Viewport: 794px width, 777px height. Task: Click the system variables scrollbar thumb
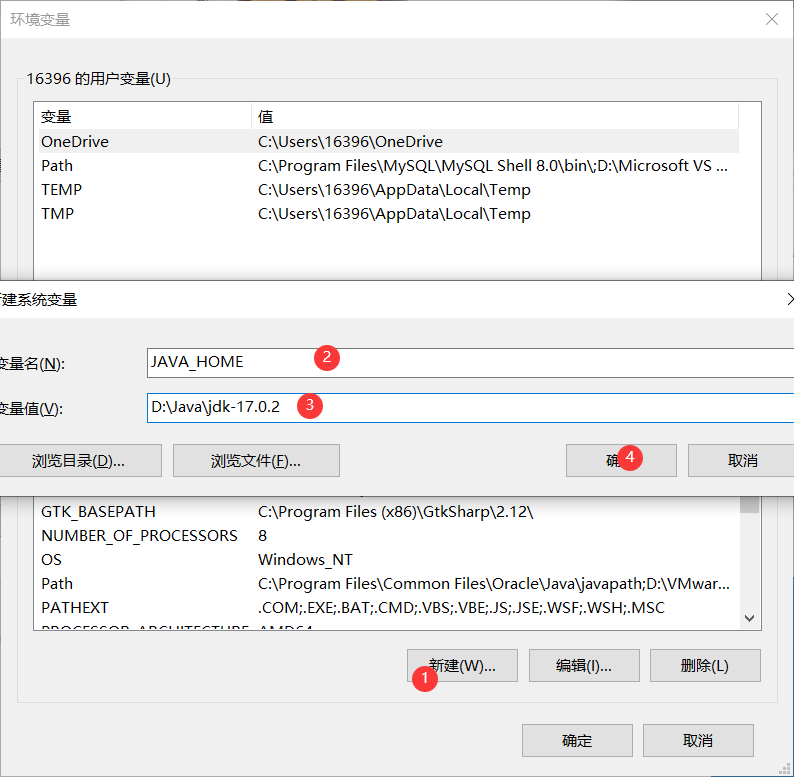coord(749,505)
